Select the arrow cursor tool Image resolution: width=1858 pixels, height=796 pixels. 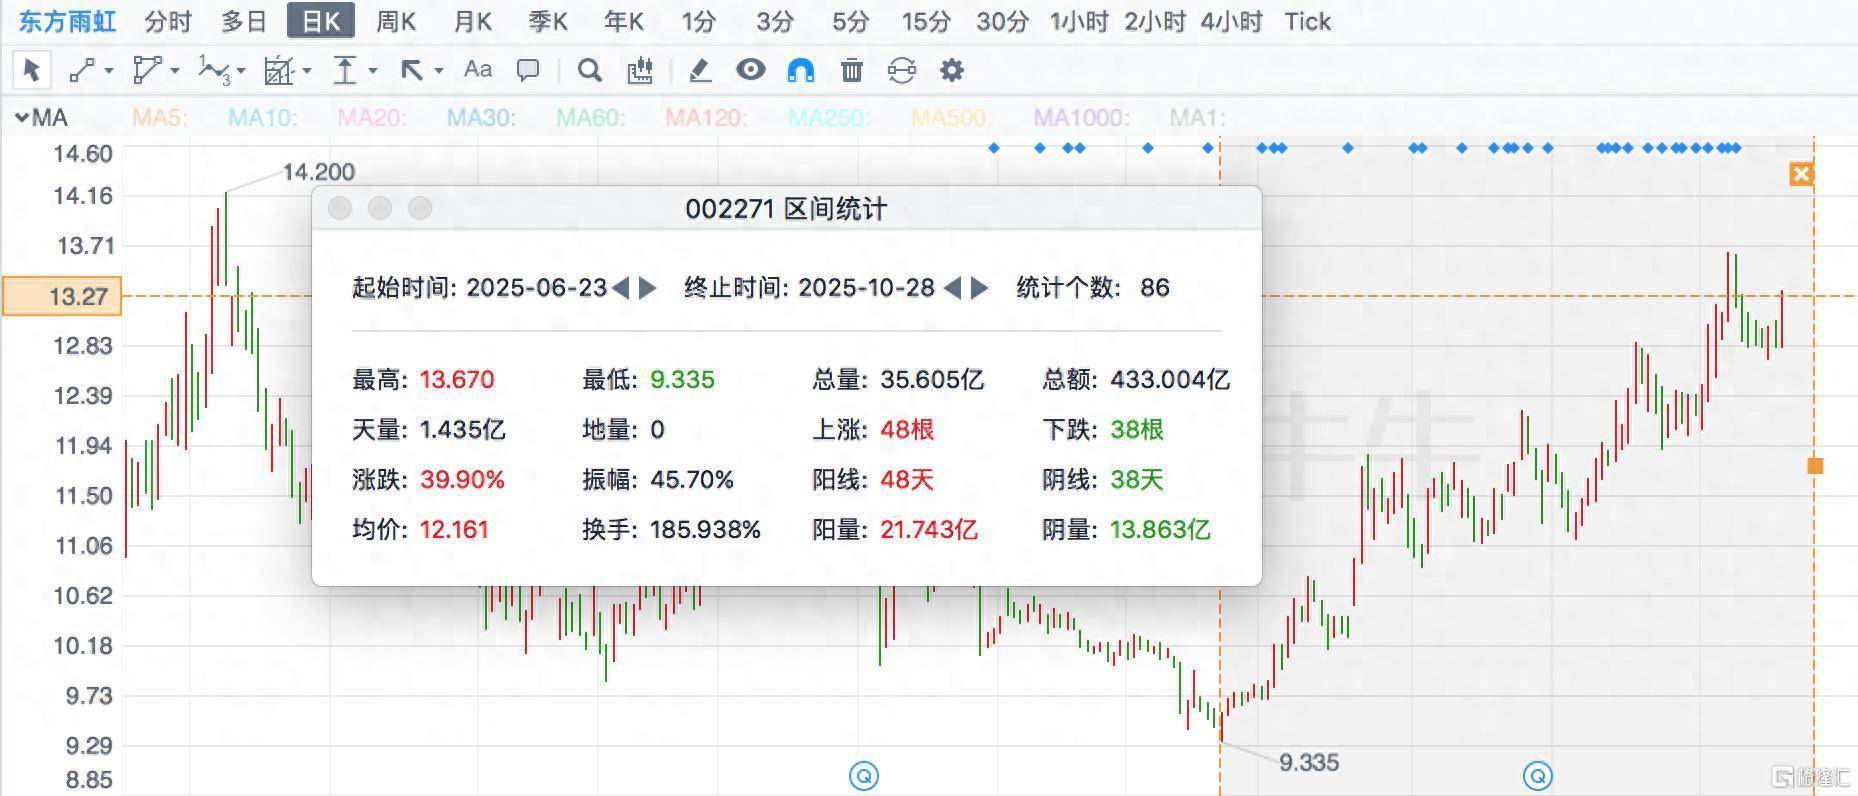(x=31, y=70)
